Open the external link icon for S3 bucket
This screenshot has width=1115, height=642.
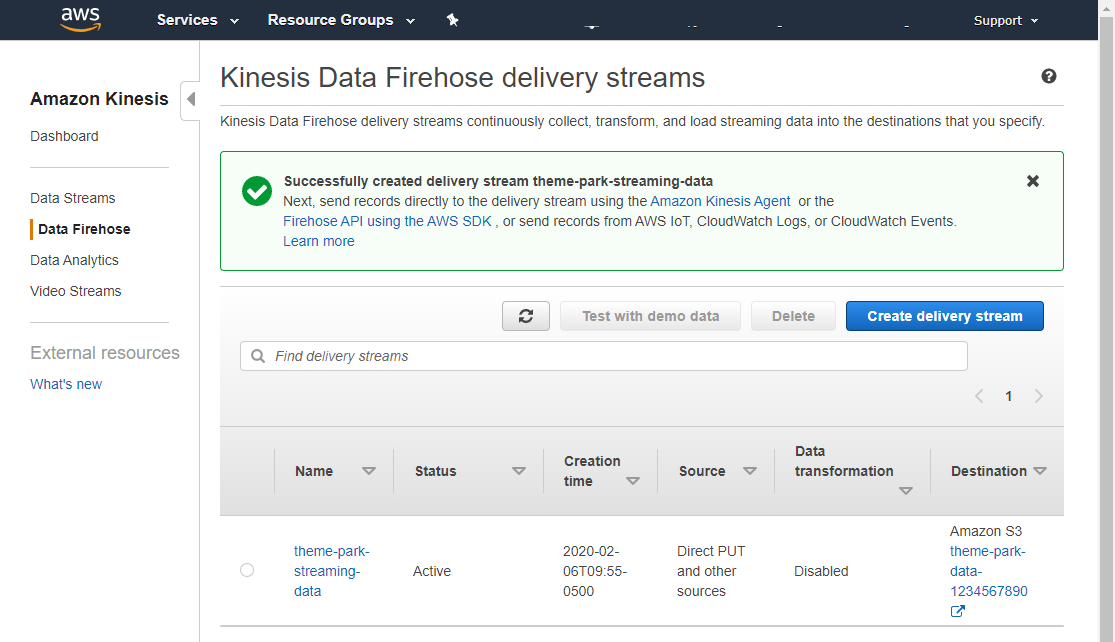[957, 611]
